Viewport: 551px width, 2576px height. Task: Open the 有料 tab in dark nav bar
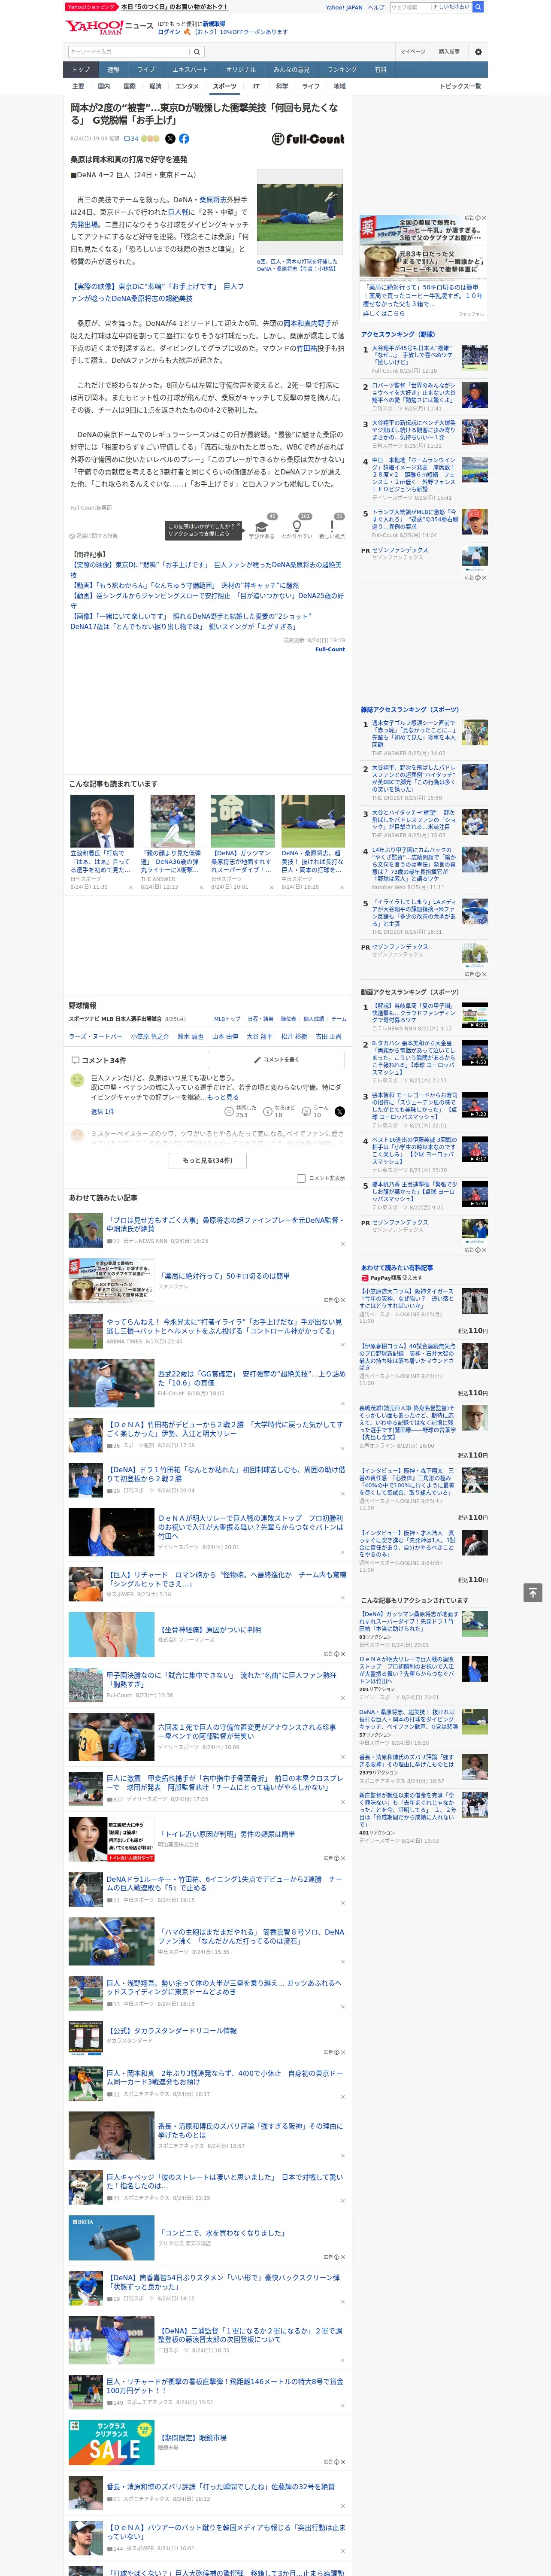[x=381, y=70]
